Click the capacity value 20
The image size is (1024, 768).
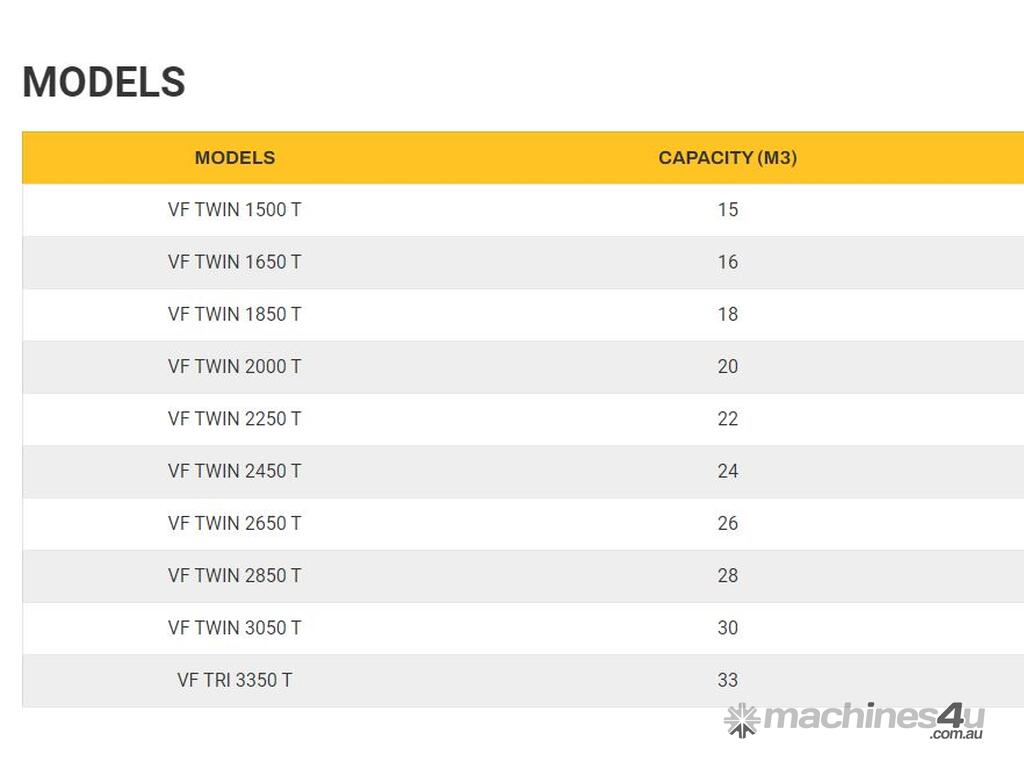point(727,366)
